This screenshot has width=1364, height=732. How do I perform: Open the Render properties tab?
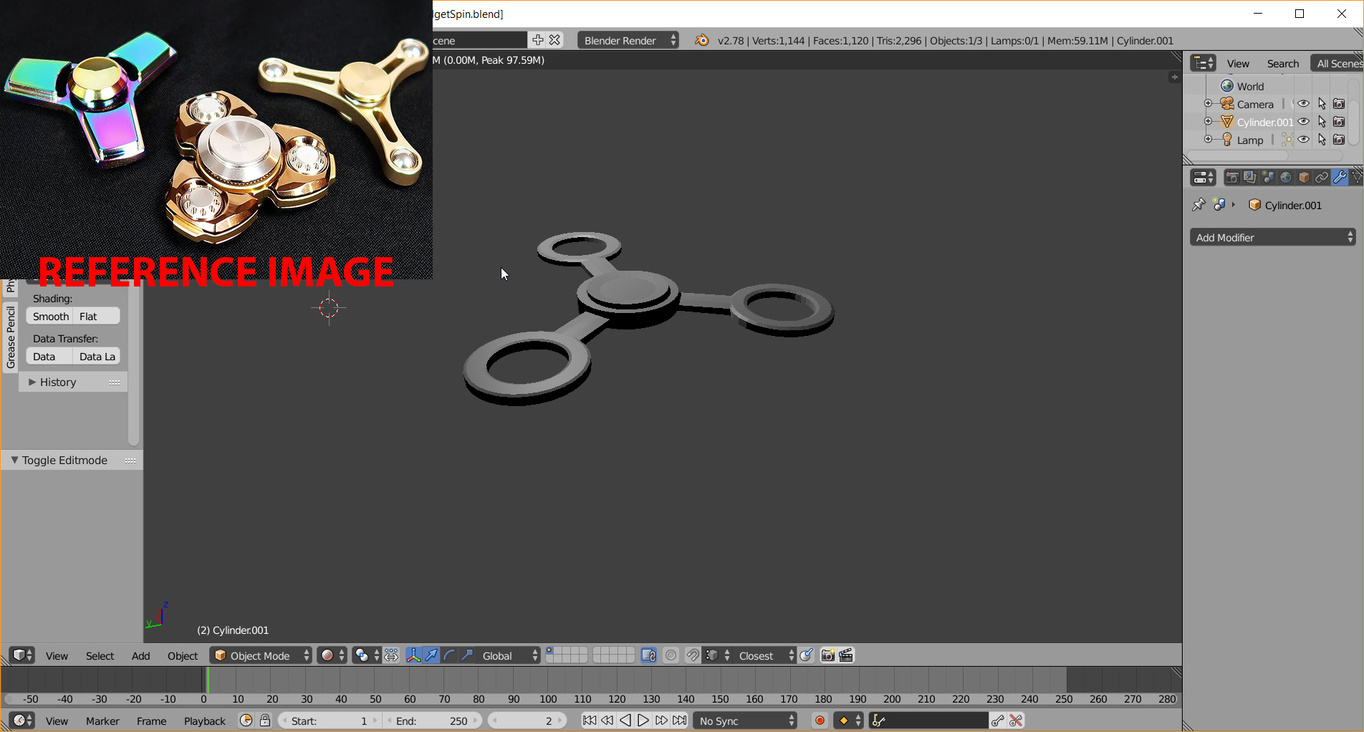pyautogui.click(x=1232, y=177)
